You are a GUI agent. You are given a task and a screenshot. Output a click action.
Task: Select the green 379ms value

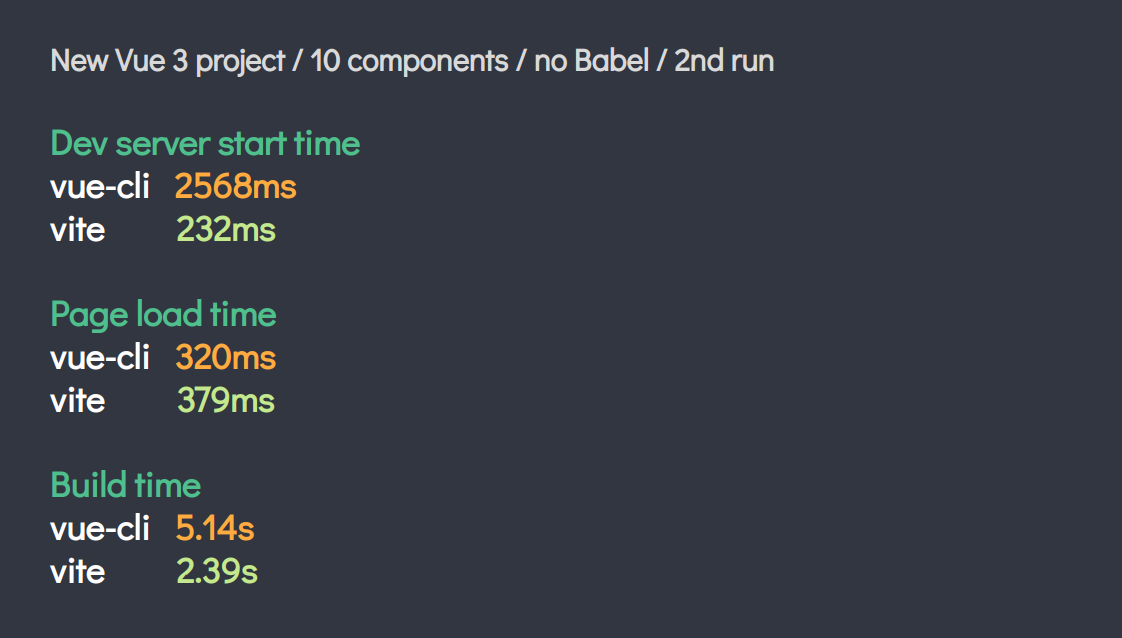pos(226,401)
